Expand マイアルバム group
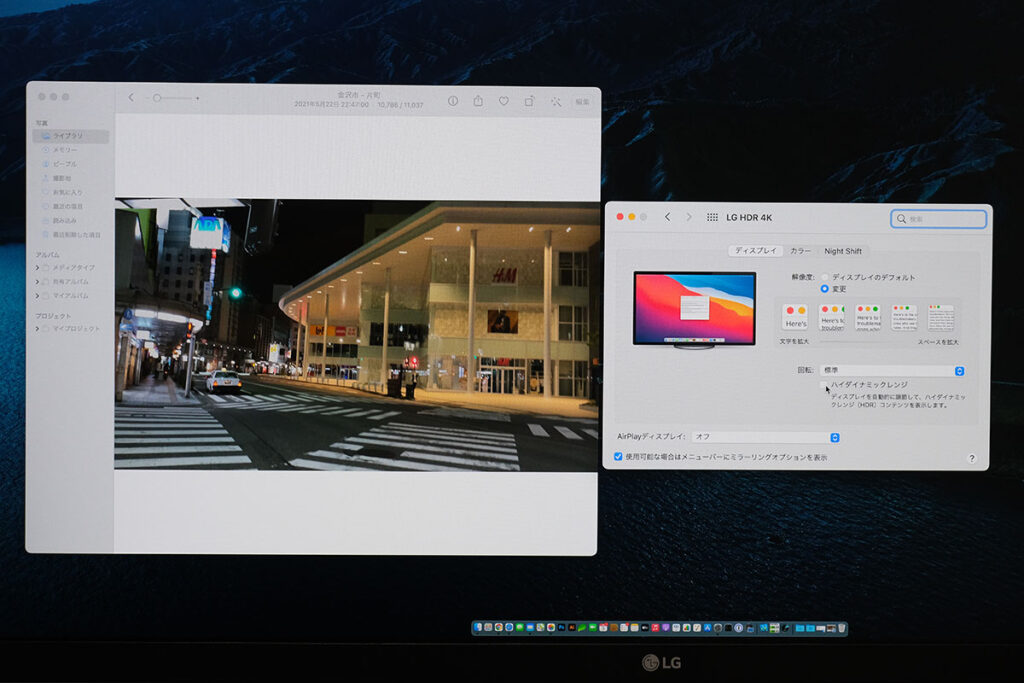The height and width of the screenshot is (683, 1024). [x=37, y=296]
